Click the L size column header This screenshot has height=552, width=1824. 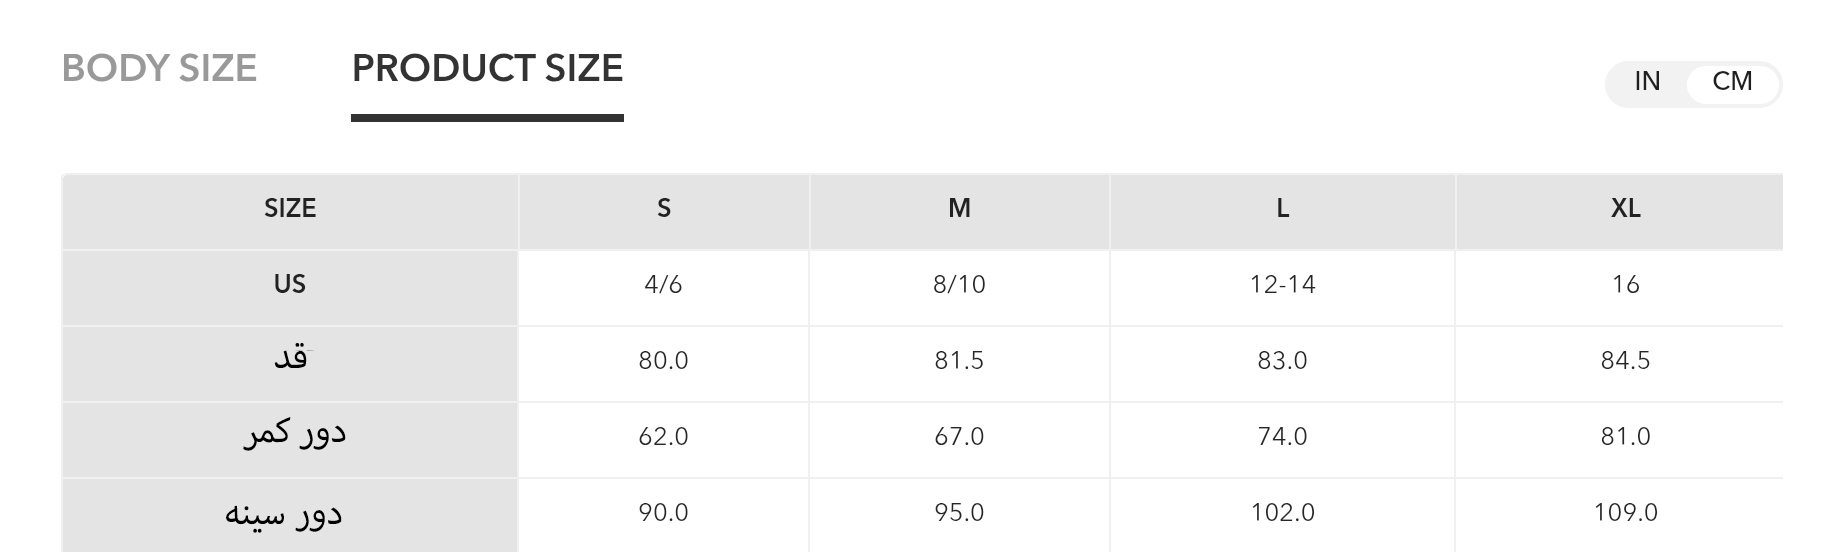click(x=1282, y=209)
